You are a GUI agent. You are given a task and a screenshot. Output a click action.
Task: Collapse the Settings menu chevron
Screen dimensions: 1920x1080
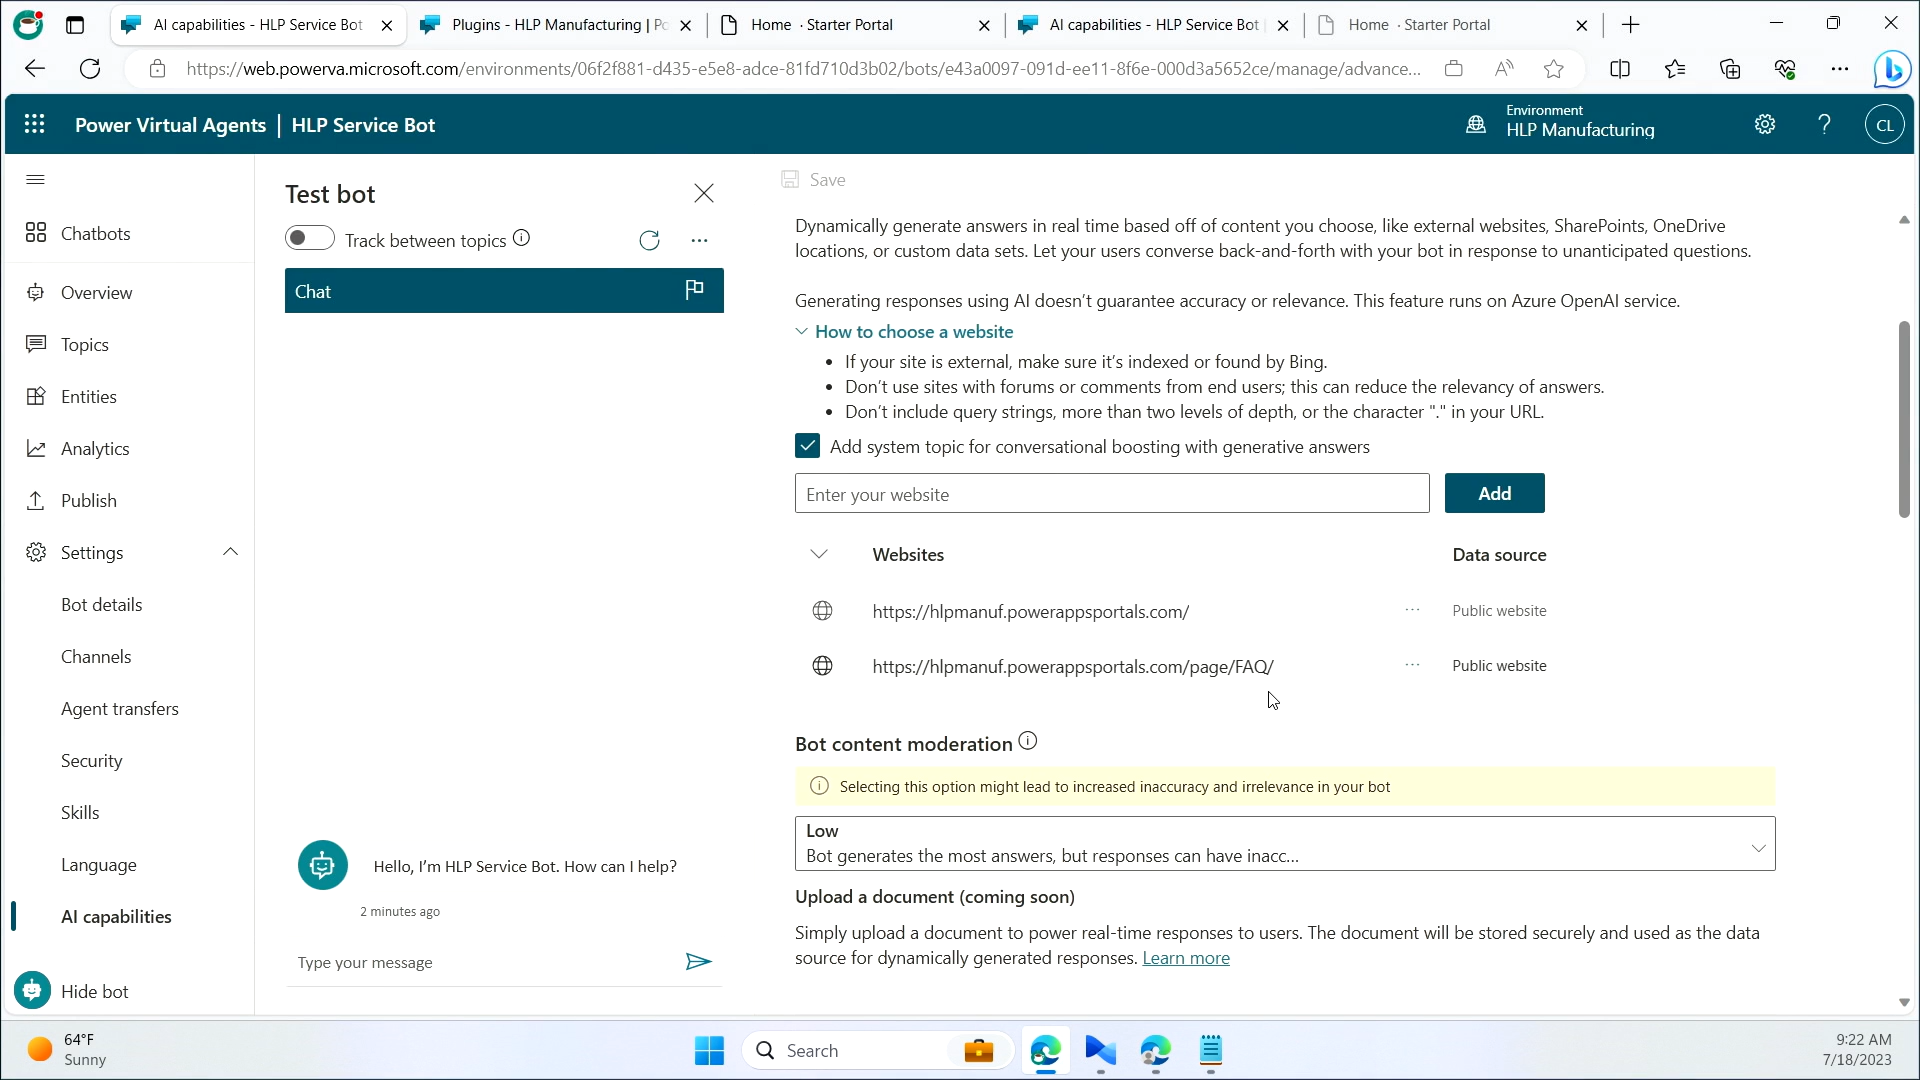tap(230, 552)
